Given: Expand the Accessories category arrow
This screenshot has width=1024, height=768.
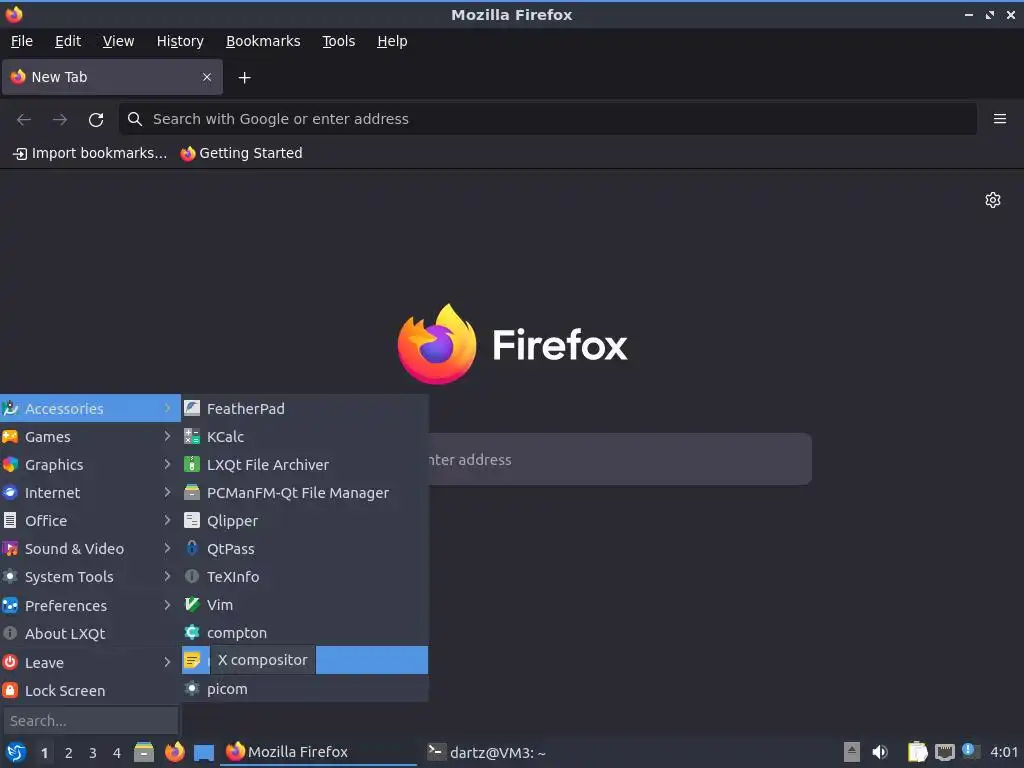Looking at the screenshot, I should [x=167, y=409].
